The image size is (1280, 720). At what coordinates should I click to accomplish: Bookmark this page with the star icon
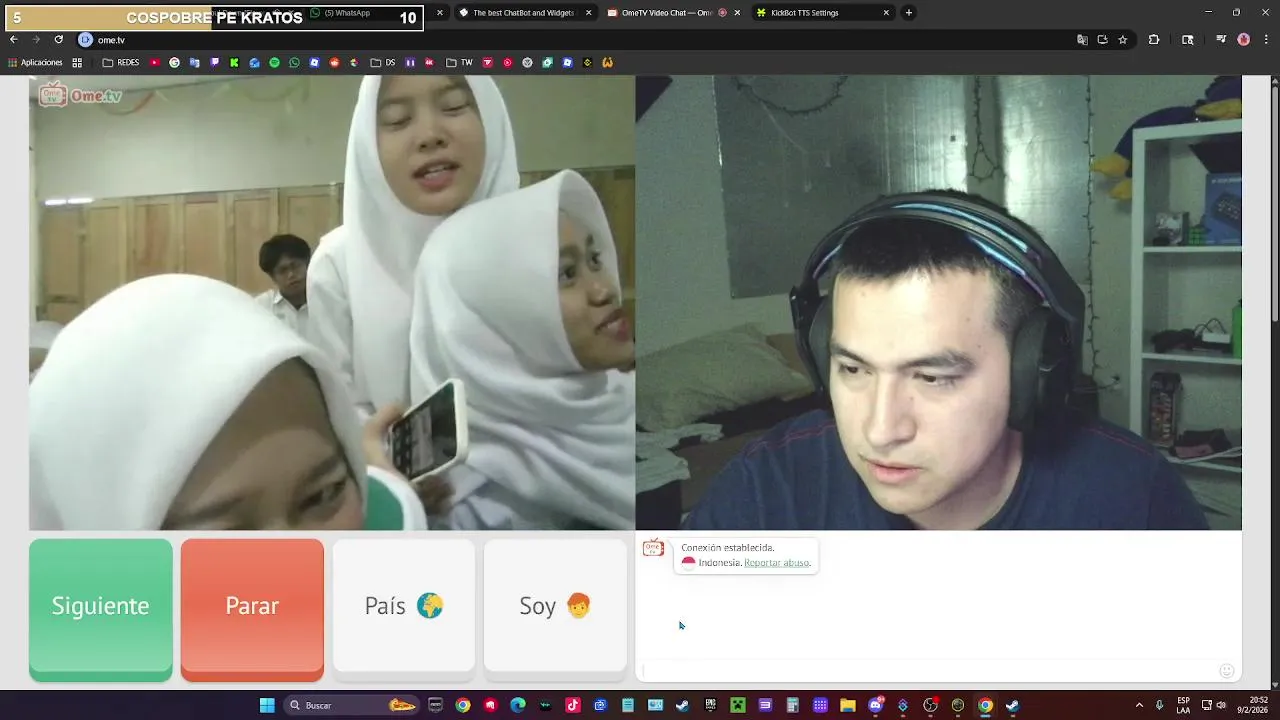point(1123,40)
